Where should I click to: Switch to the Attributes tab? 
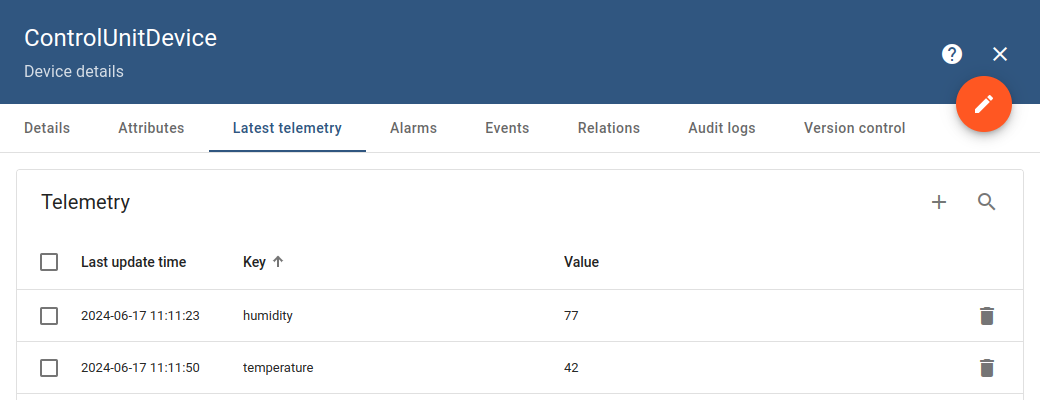coord(151,128)
